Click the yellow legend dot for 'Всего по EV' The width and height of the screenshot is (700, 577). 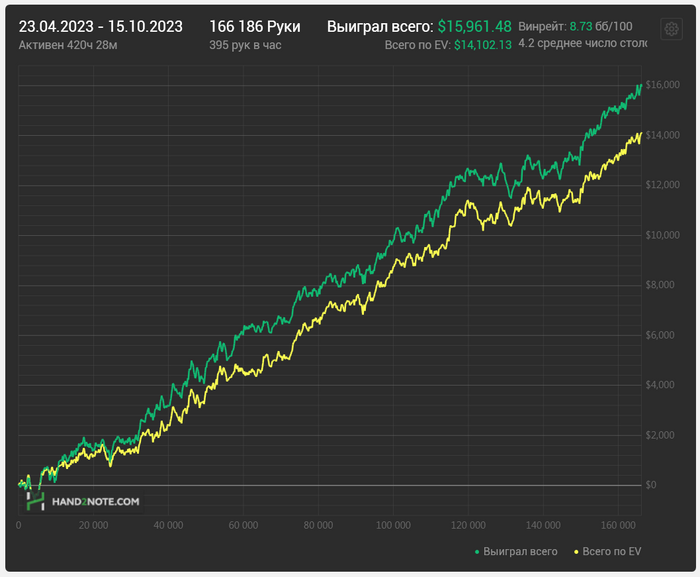(576, 552)
